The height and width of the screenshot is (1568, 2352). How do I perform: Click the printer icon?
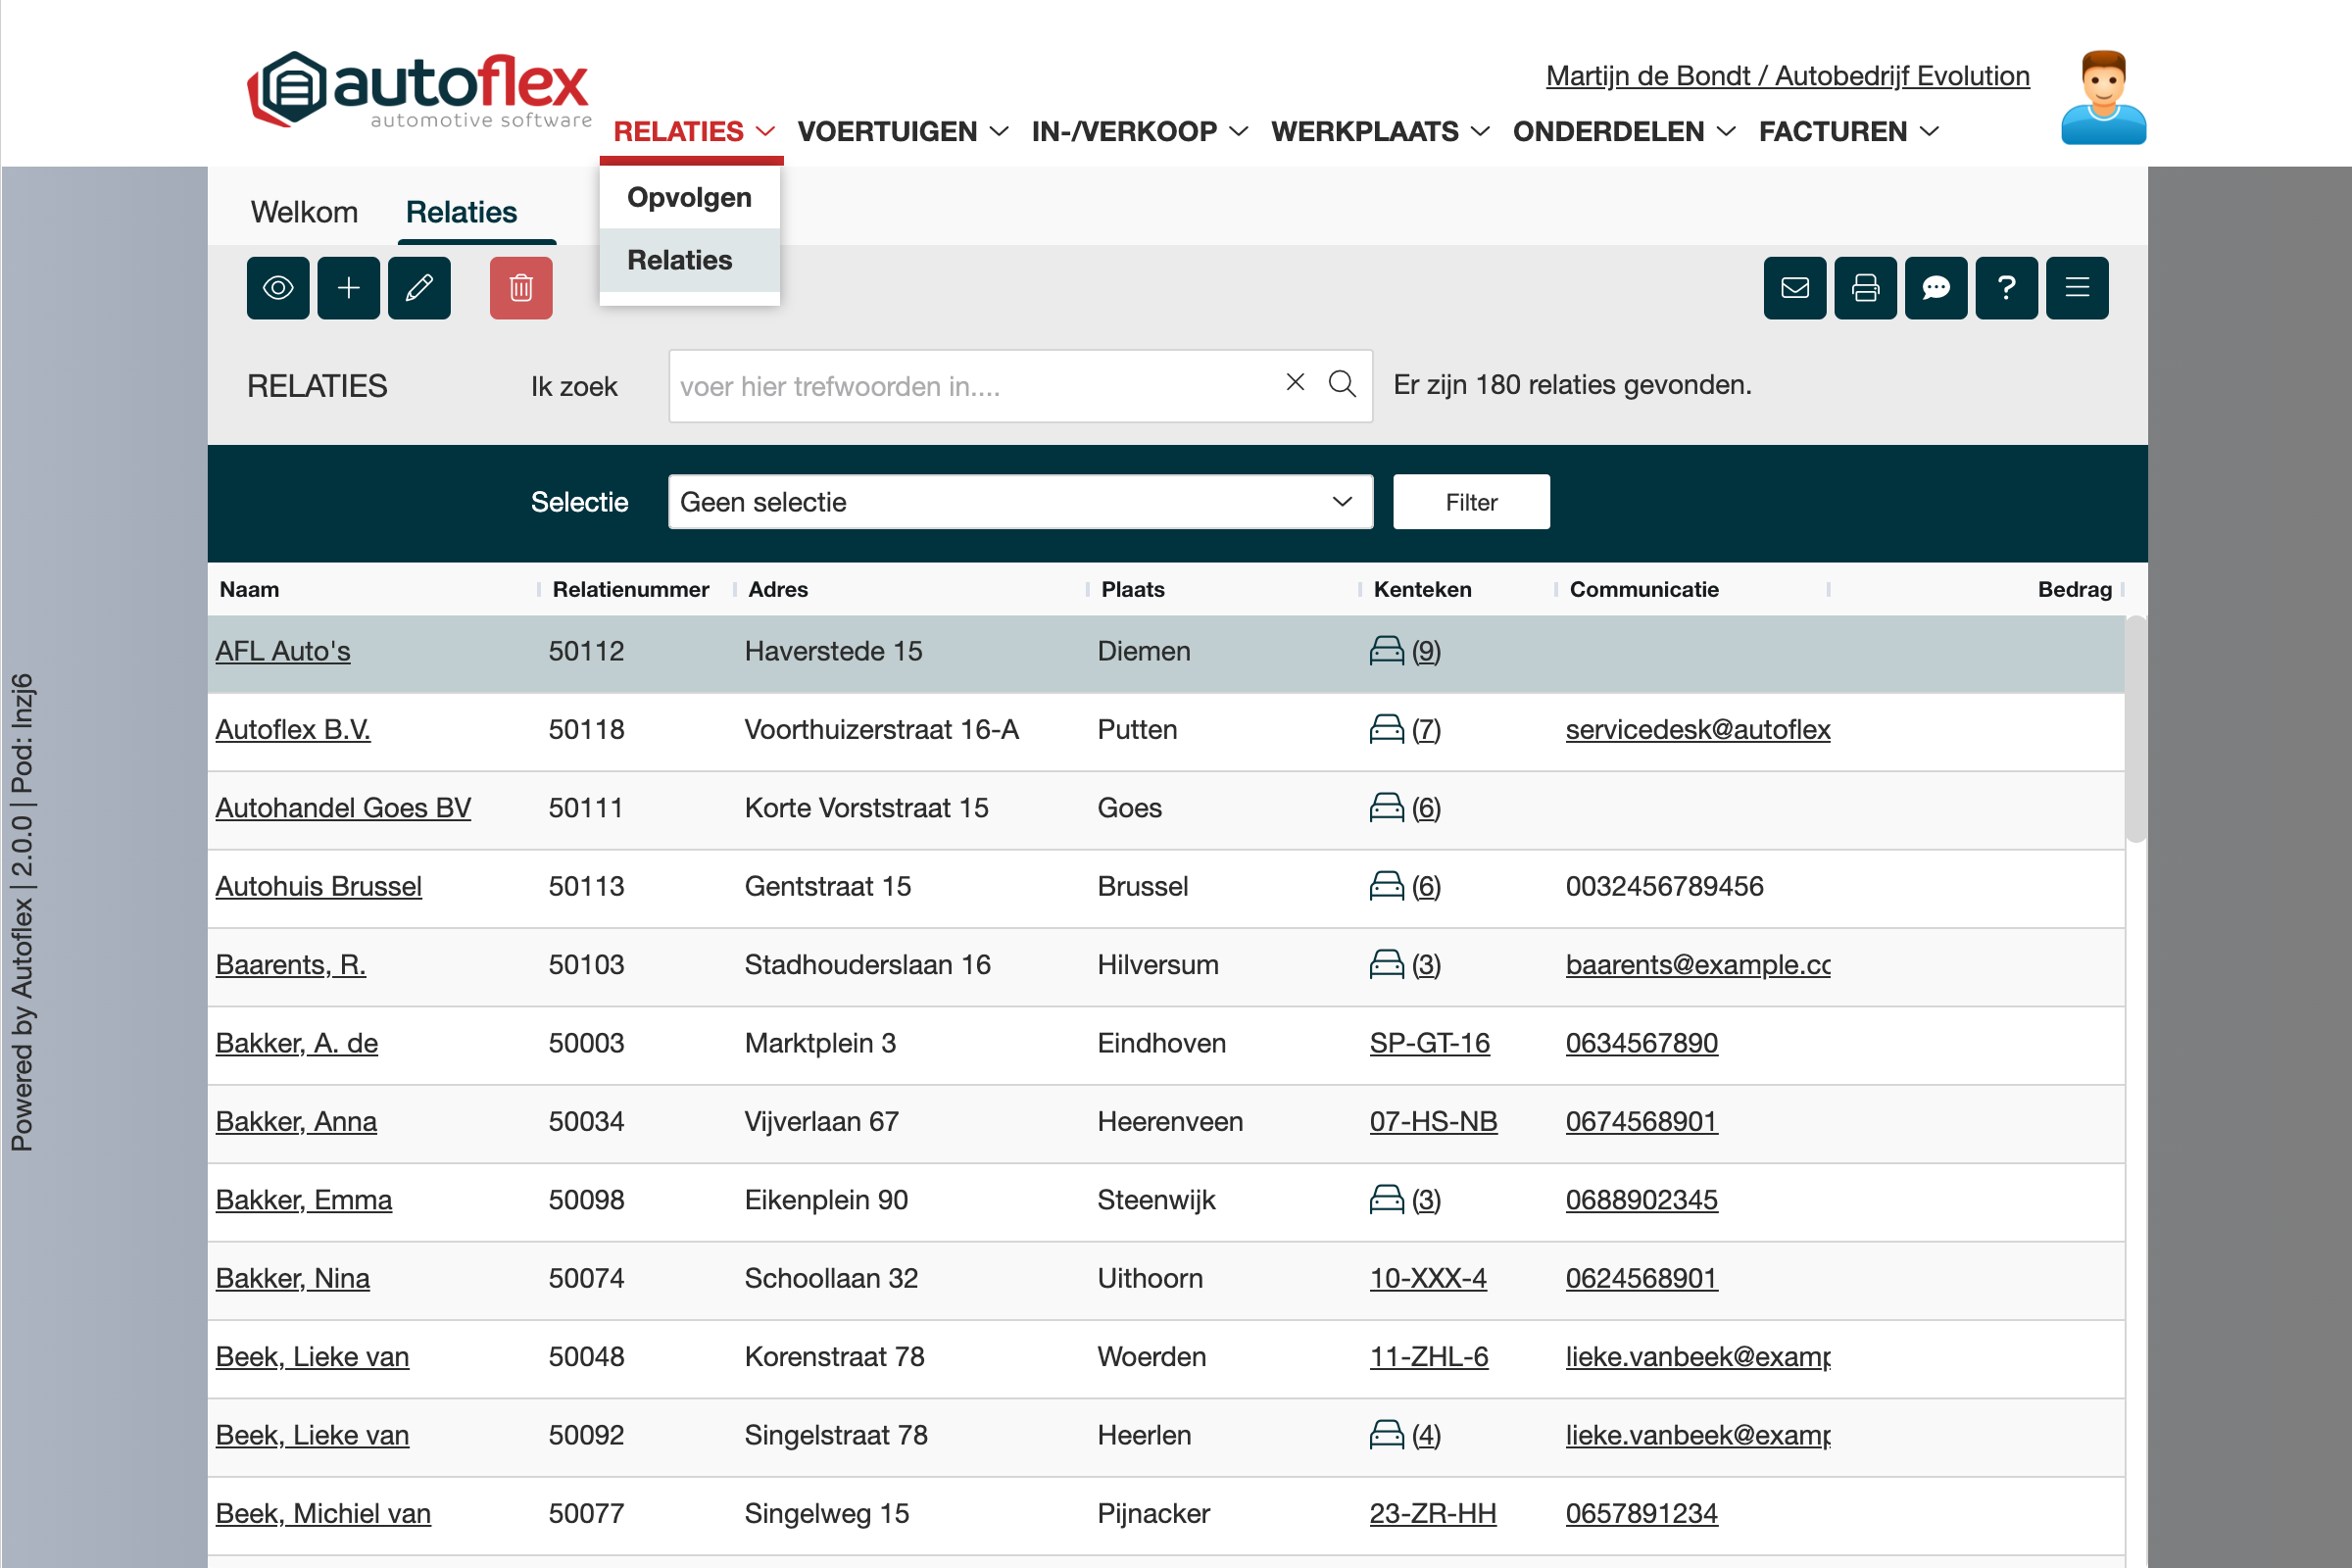[x=1865, y=288]
